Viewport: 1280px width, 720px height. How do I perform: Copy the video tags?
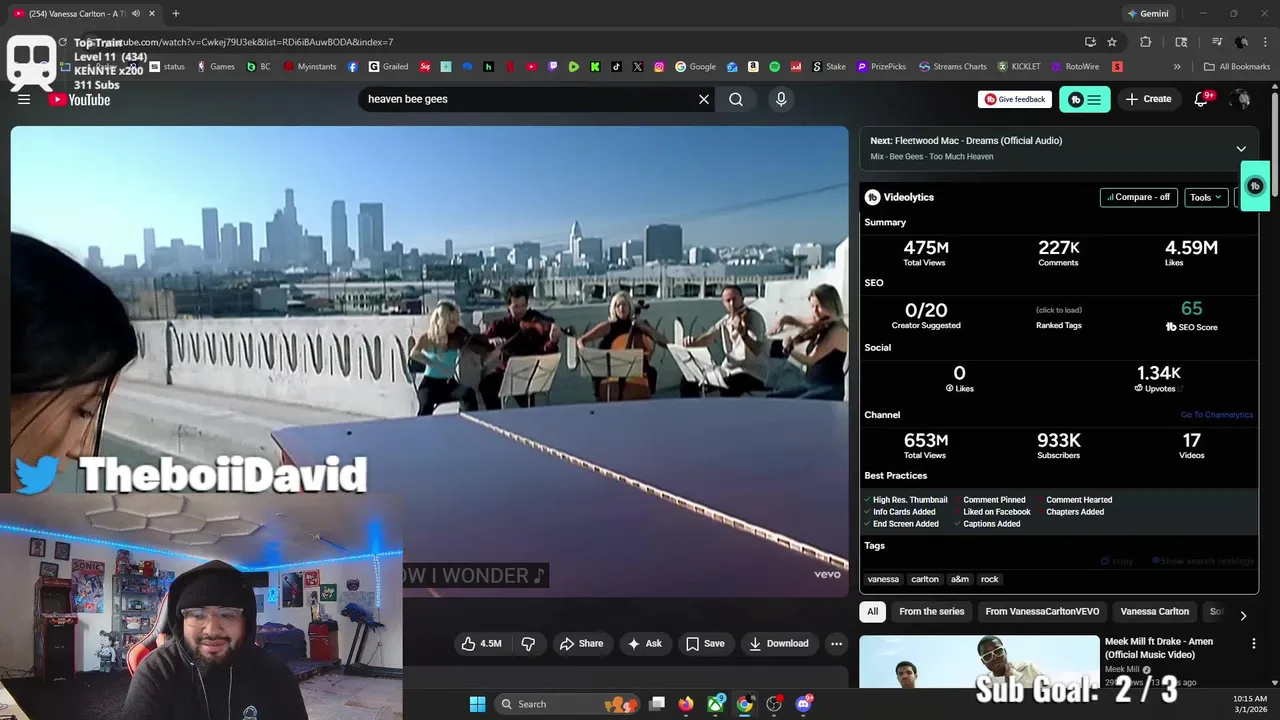click(x=1117, y=561)
